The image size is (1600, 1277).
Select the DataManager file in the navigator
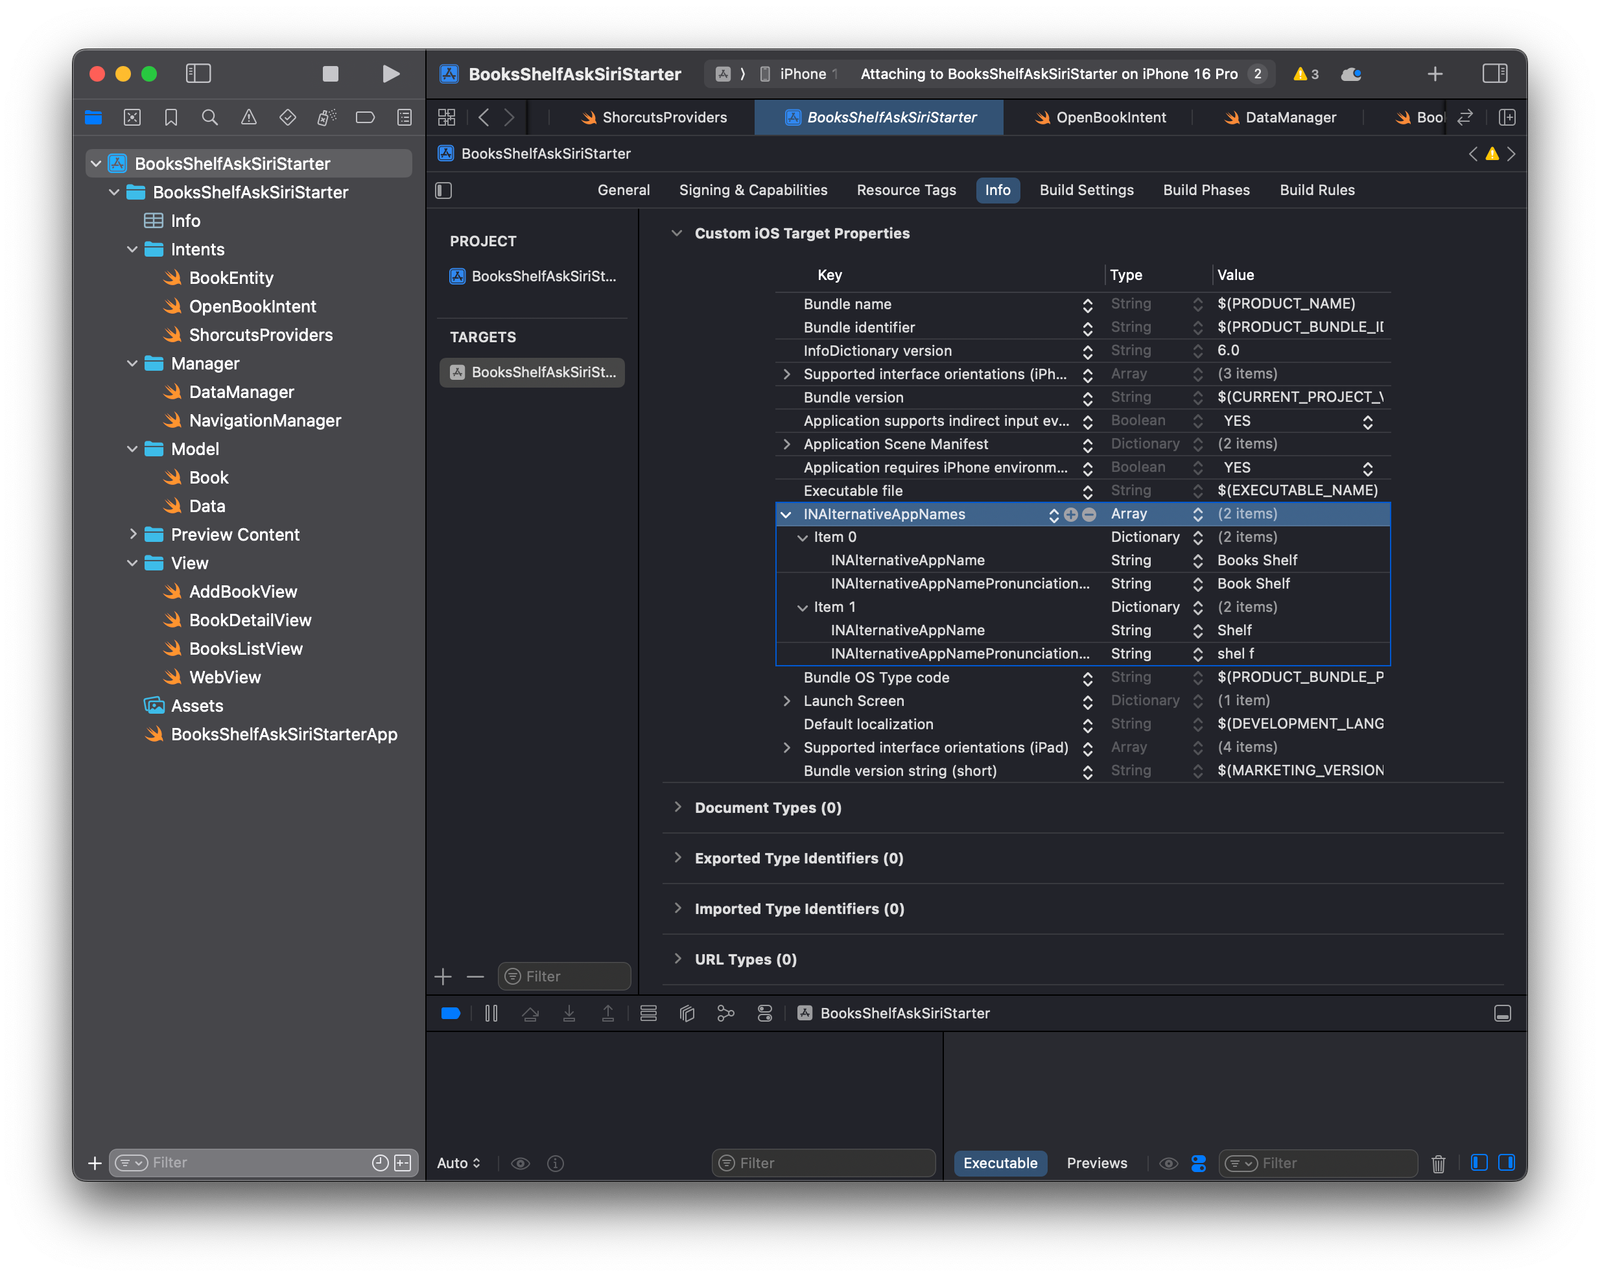[x=241, y=392]
